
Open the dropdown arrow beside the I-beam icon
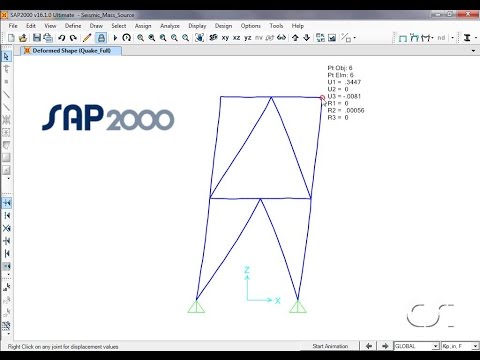tap(476, 38)
